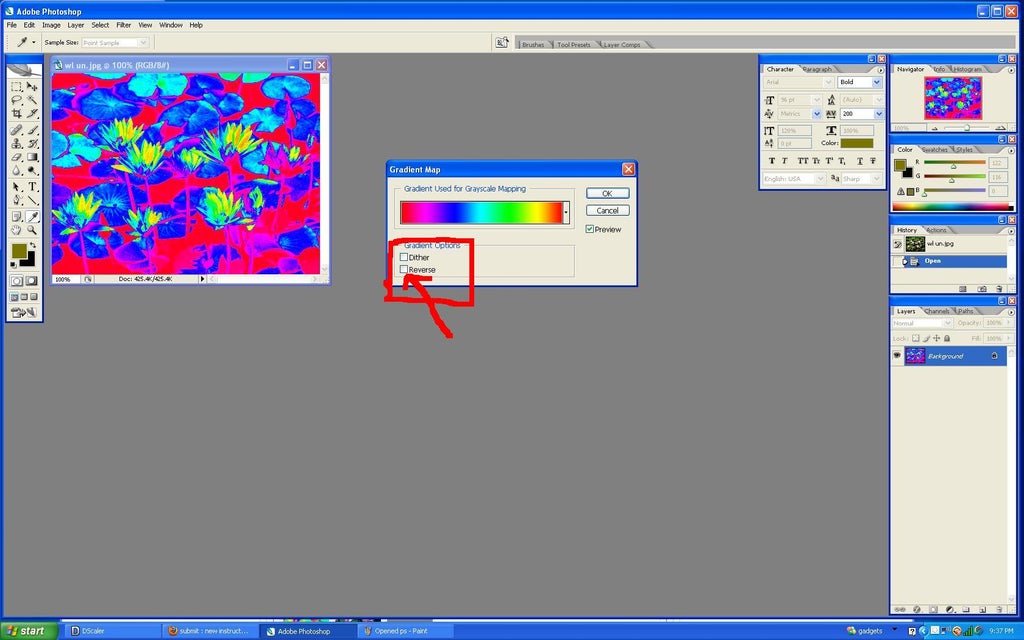Viewport: 1024px width, 640px height.
Task: Select the Slice tool
Action: [32, 114]
